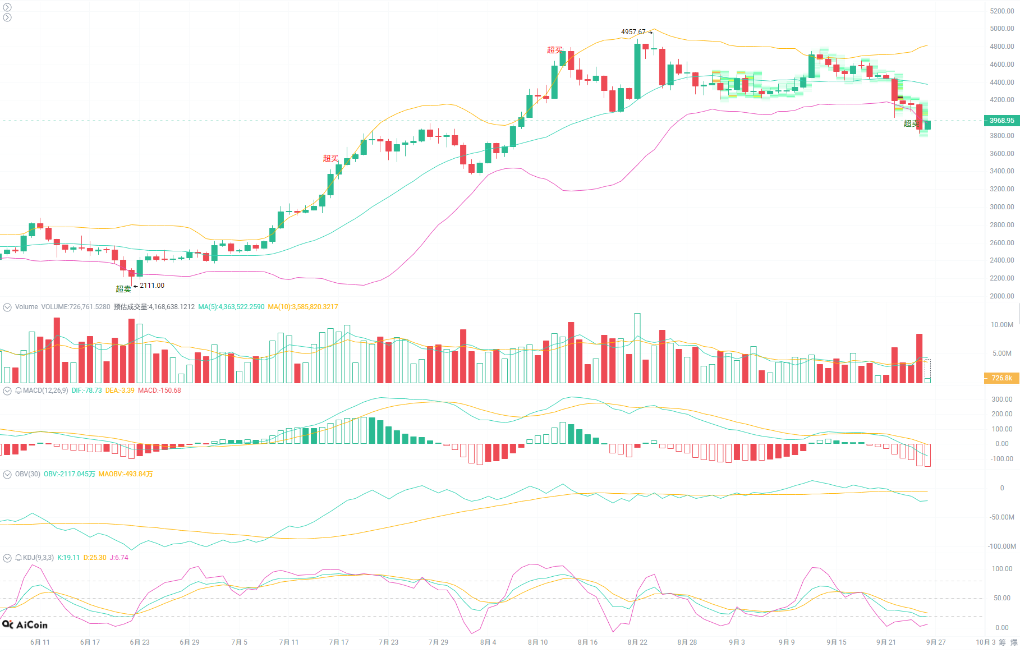Click the VOLUME:726,761.5280 value
Screen dimensions: 1020x650
[75, 307]
